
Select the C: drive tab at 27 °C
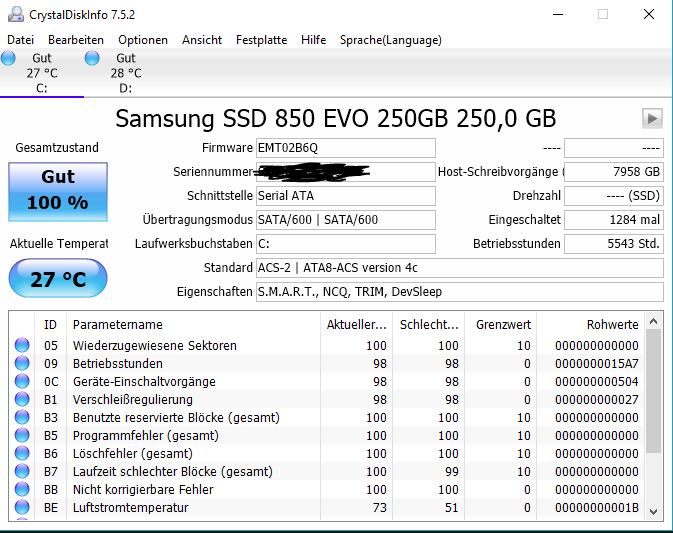pos(42,73)
